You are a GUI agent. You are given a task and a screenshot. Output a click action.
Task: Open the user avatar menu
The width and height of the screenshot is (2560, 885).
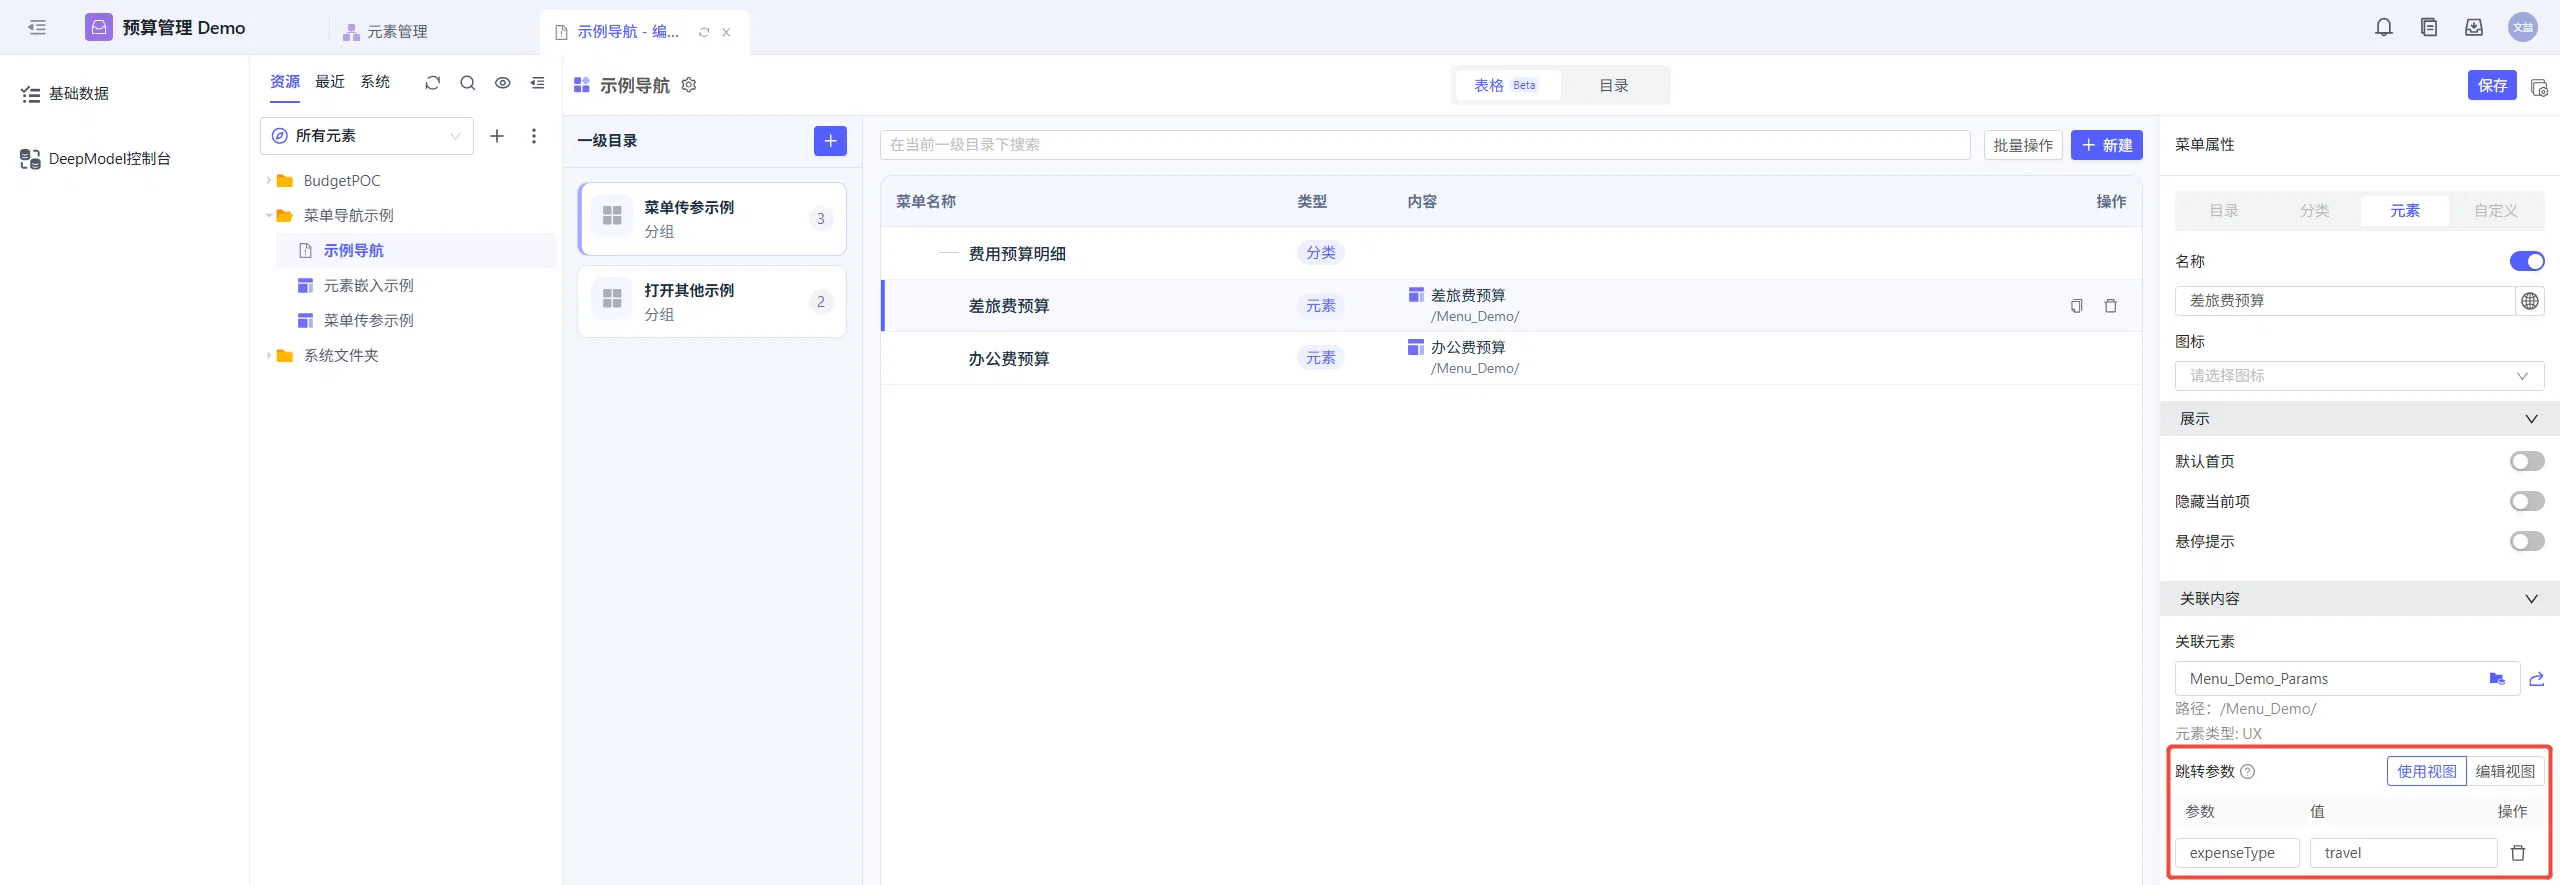click(2523, 28)
